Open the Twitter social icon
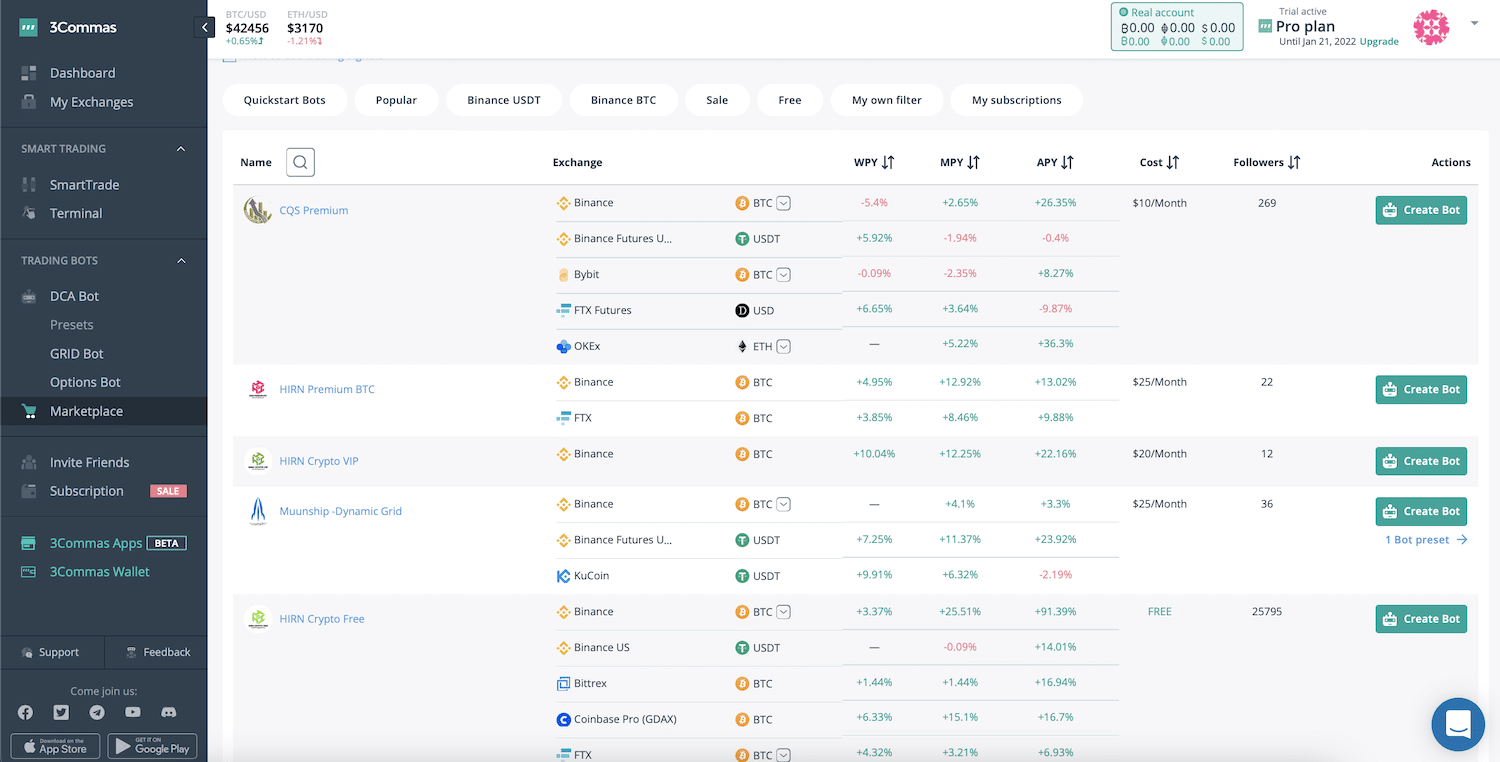This screenshot has width=1500, height=762. [61, 712]
